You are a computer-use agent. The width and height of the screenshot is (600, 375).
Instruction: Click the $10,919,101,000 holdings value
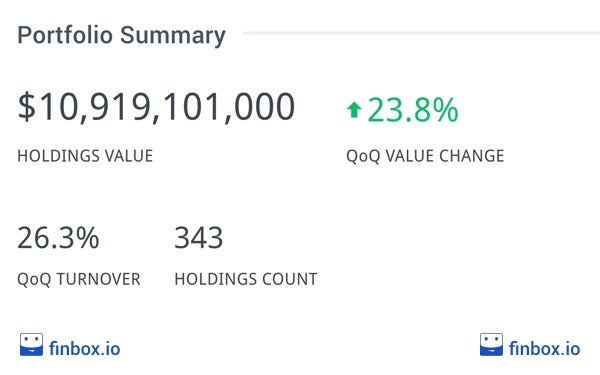156,107
